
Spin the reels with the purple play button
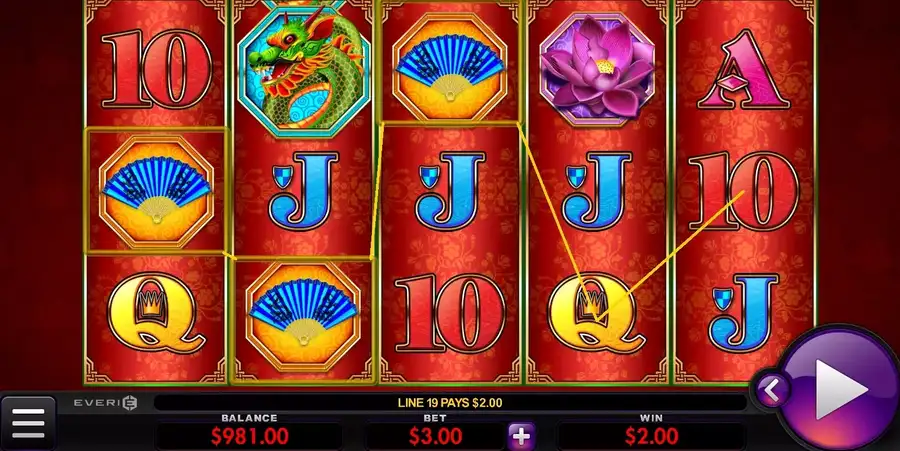[841, 388]
